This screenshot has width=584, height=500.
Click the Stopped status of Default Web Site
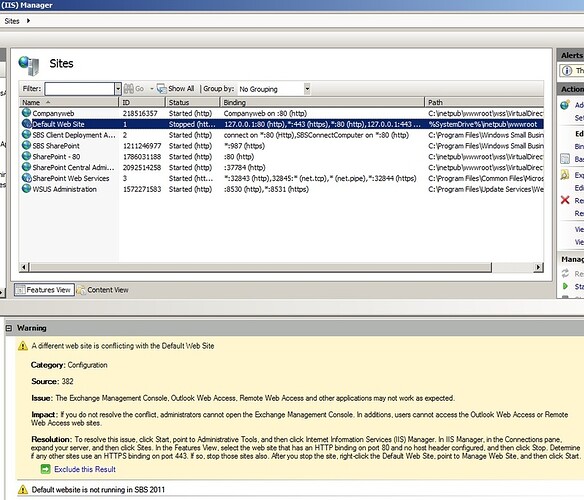(x=192, y=124)
